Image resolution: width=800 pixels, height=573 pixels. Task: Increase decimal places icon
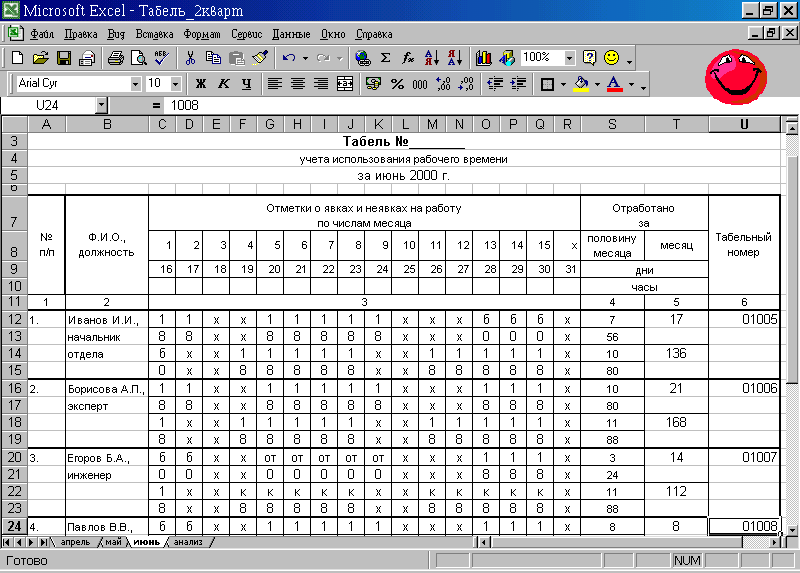(443, 84)
